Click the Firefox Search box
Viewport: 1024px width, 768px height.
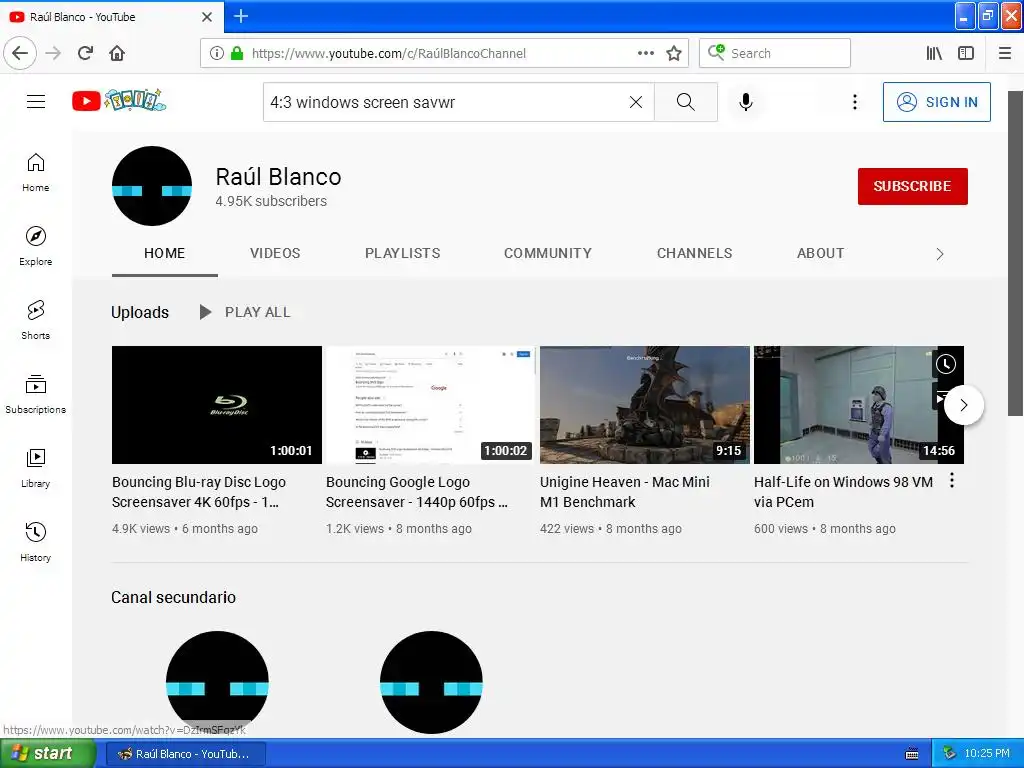pyautogui.click(x=775, y=53)
